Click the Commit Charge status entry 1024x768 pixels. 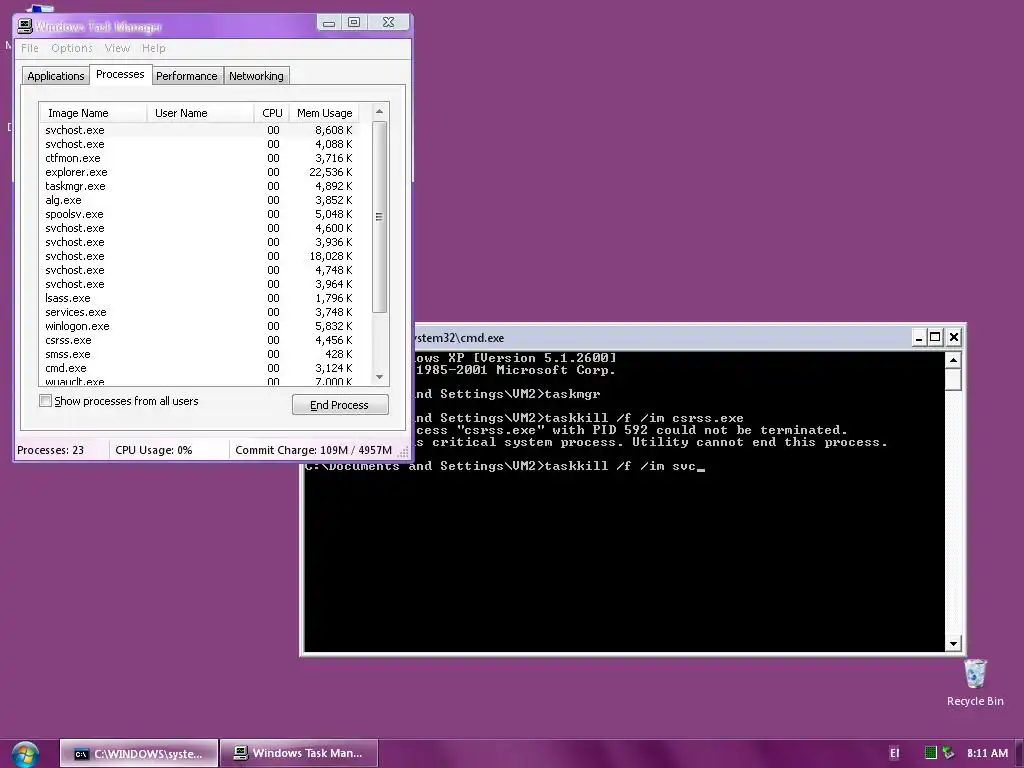pos(313,450)
